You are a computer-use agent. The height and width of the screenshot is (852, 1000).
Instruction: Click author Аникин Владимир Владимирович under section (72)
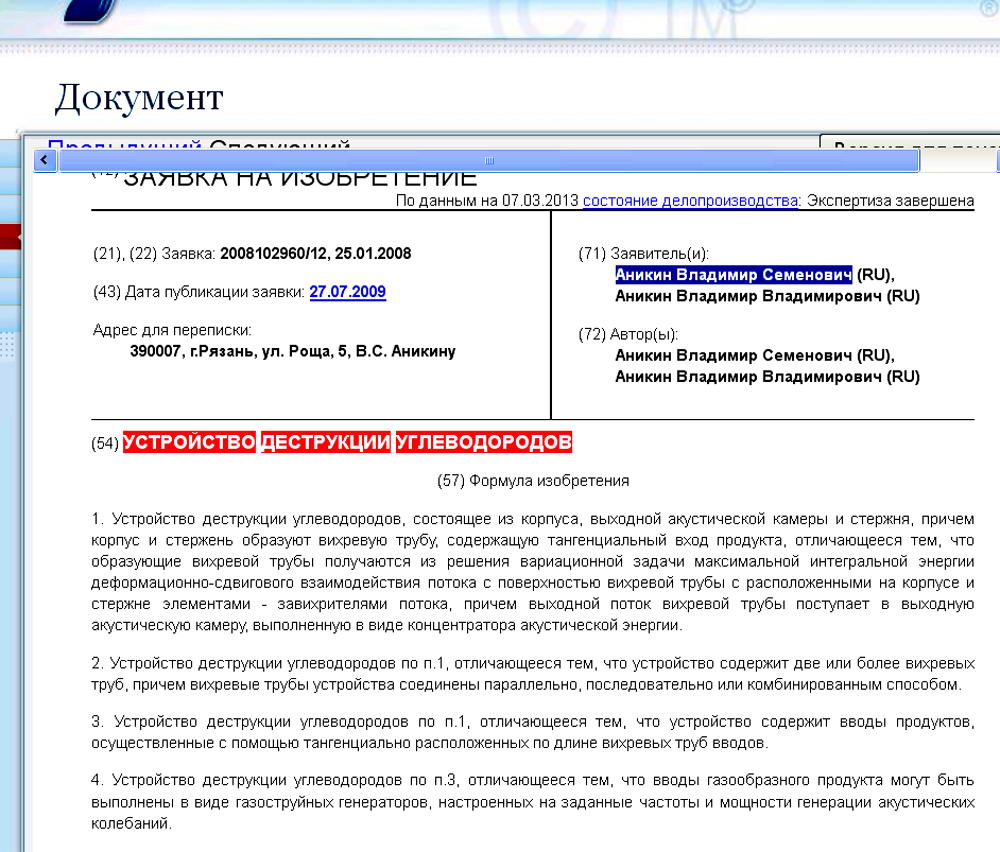click(x=767, y=377)
